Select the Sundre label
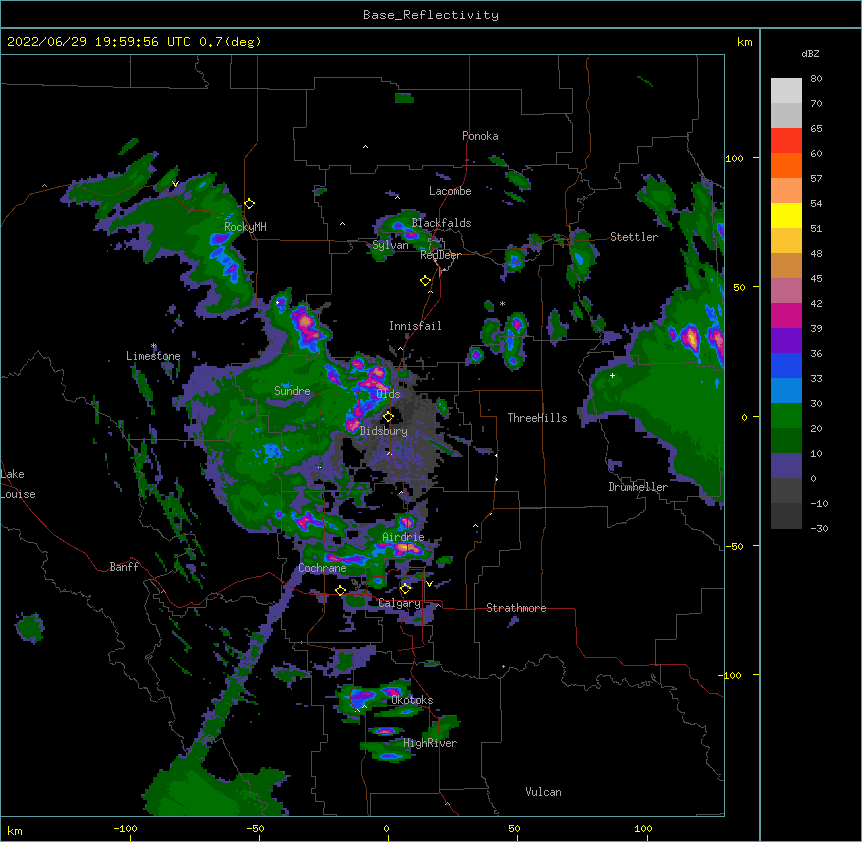Viewport: 862px width, 842px height. coord(292,391)
